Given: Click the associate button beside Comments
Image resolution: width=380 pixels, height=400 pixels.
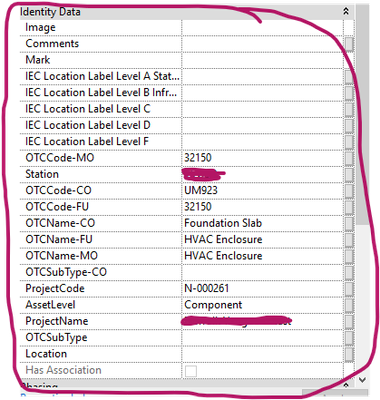Looking at the screenshot, I should (x=349, y=44).
